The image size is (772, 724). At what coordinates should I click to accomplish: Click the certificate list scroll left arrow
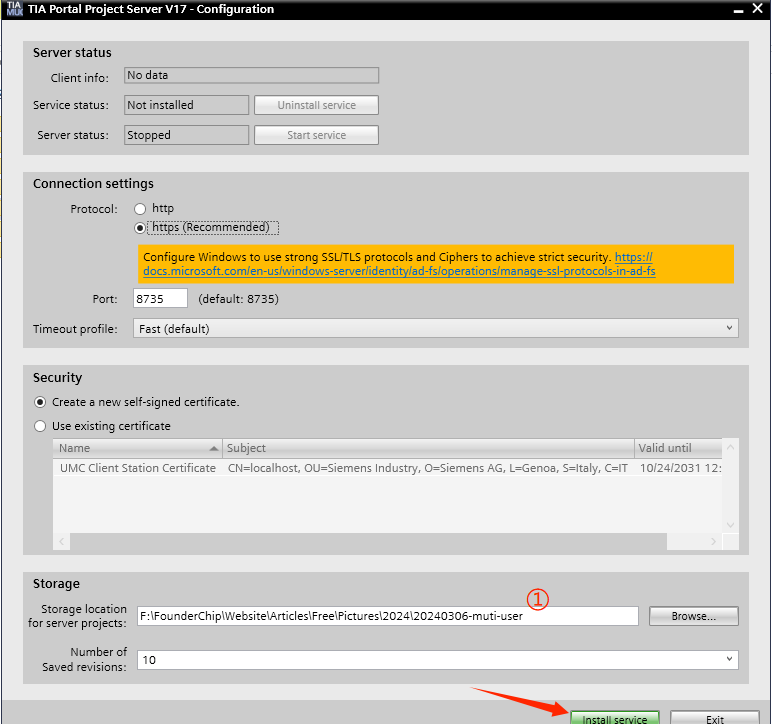(62, 541)
